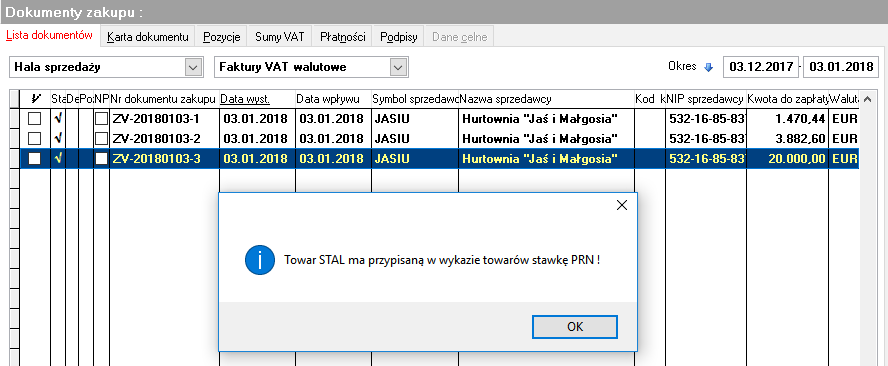Click the scroll up arrow of the table
888x366 pixels.
pos(867,99)
